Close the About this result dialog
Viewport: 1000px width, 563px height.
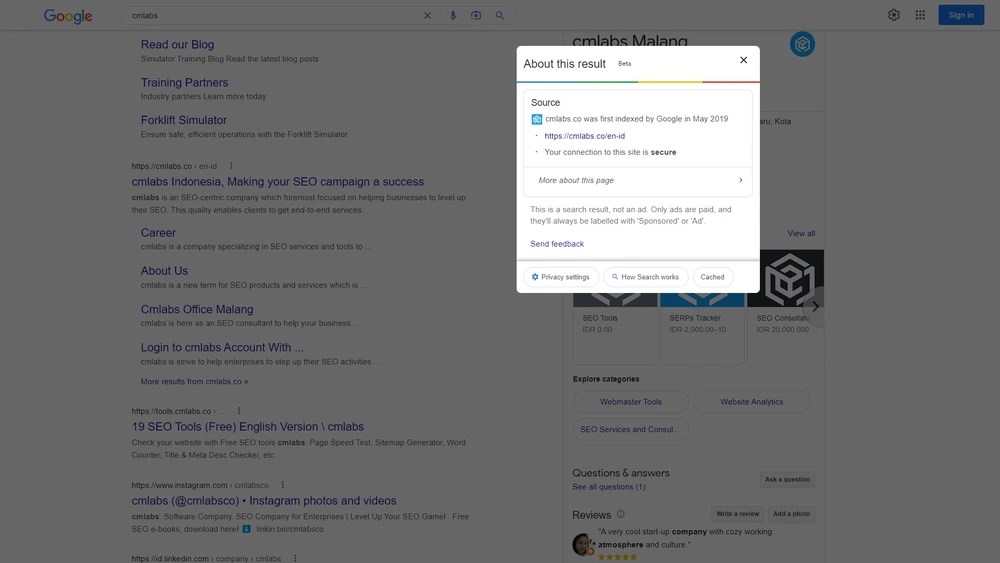[x=743, y=60]
